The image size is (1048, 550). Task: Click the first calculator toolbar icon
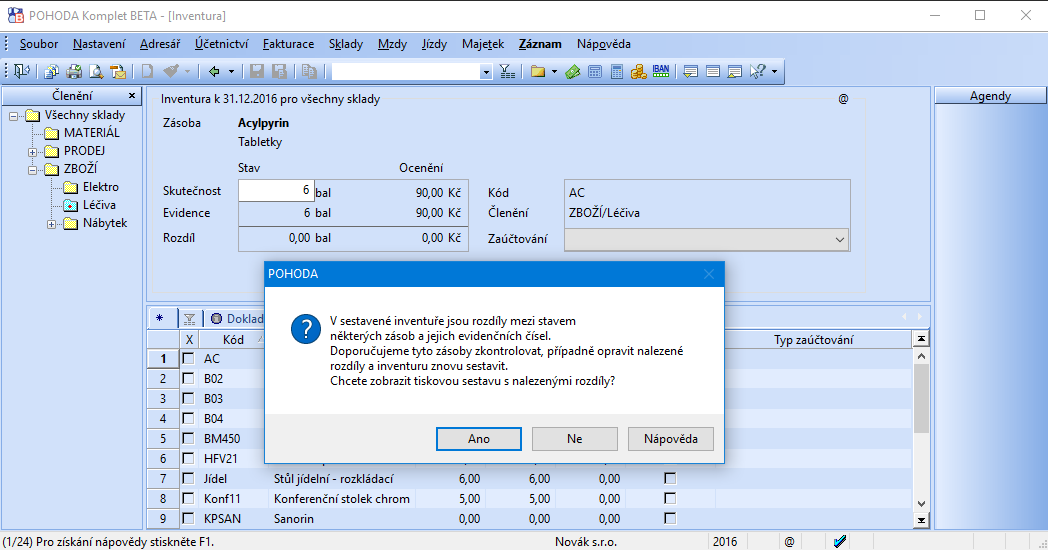pos(595,72)
